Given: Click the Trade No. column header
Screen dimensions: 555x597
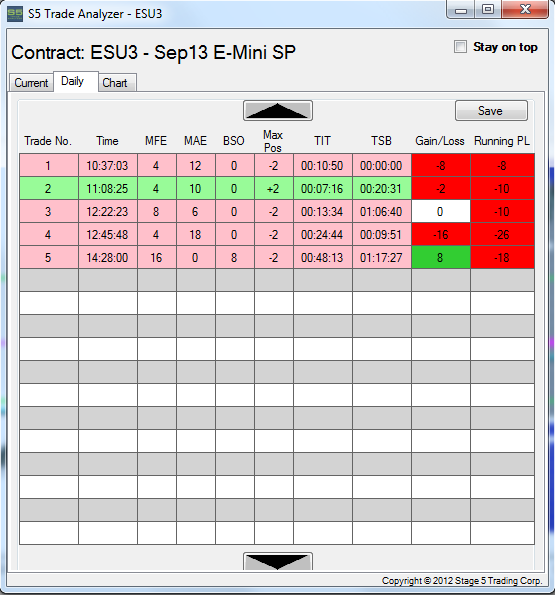Looking at the screenshot, I should [x=48, y=141].
